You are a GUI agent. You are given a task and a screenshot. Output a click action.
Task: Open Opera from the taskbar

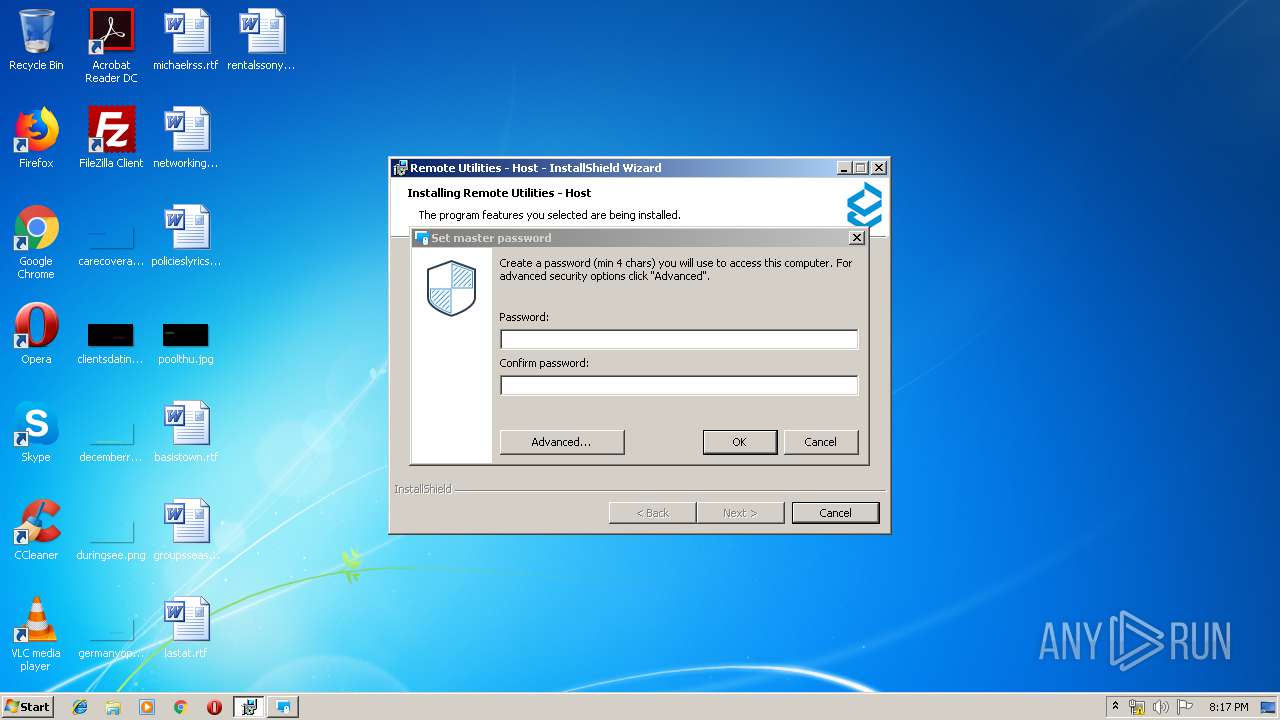pos(214,707)
